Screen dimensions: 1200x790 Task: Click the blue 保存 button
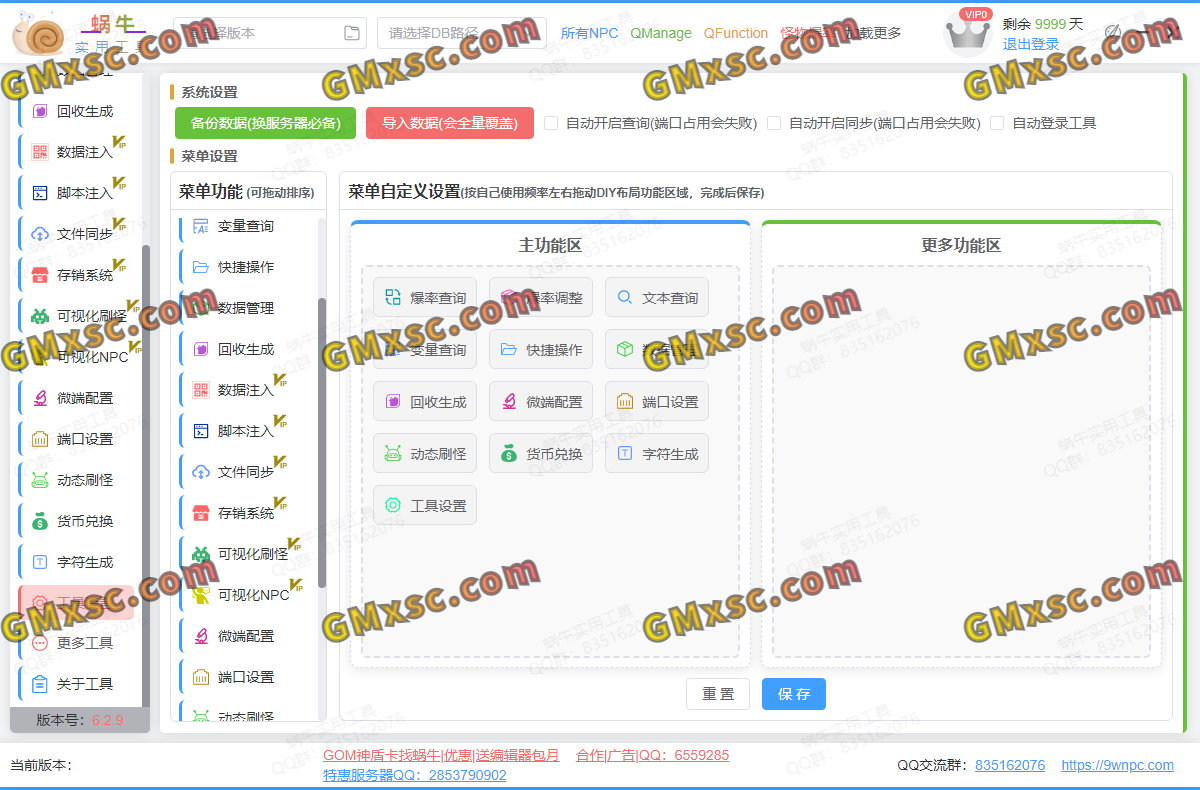tap(794, 694)
